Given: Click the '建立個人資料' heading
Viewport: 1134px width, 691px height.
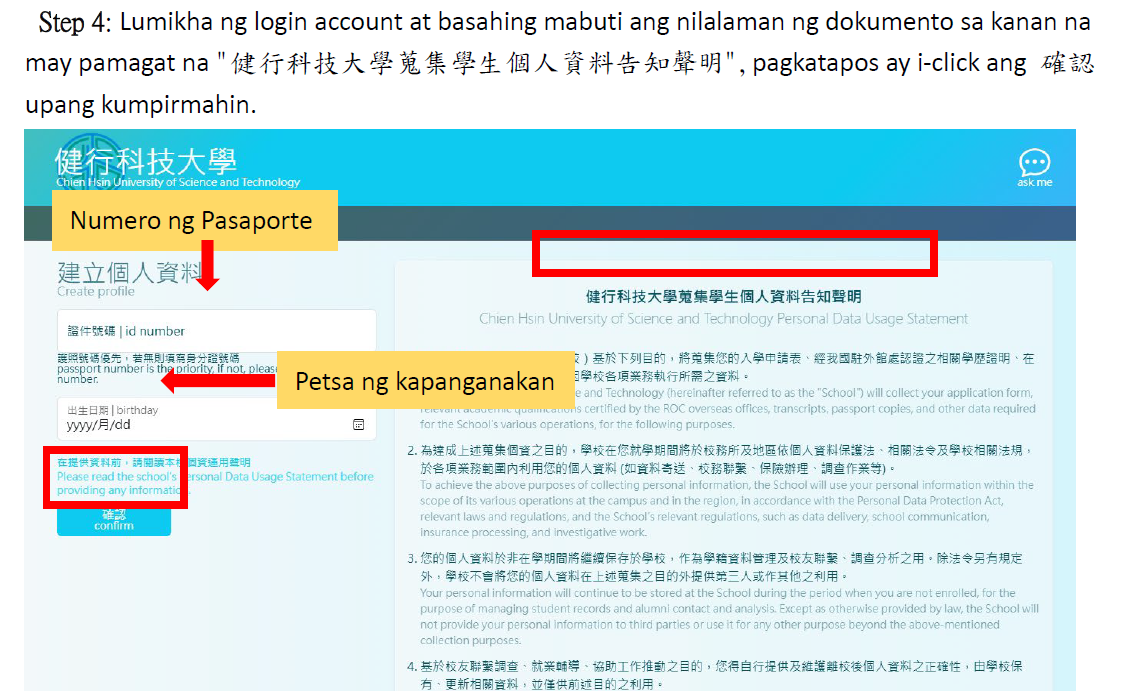Looking at the screenshot, I should click(130, 272).
